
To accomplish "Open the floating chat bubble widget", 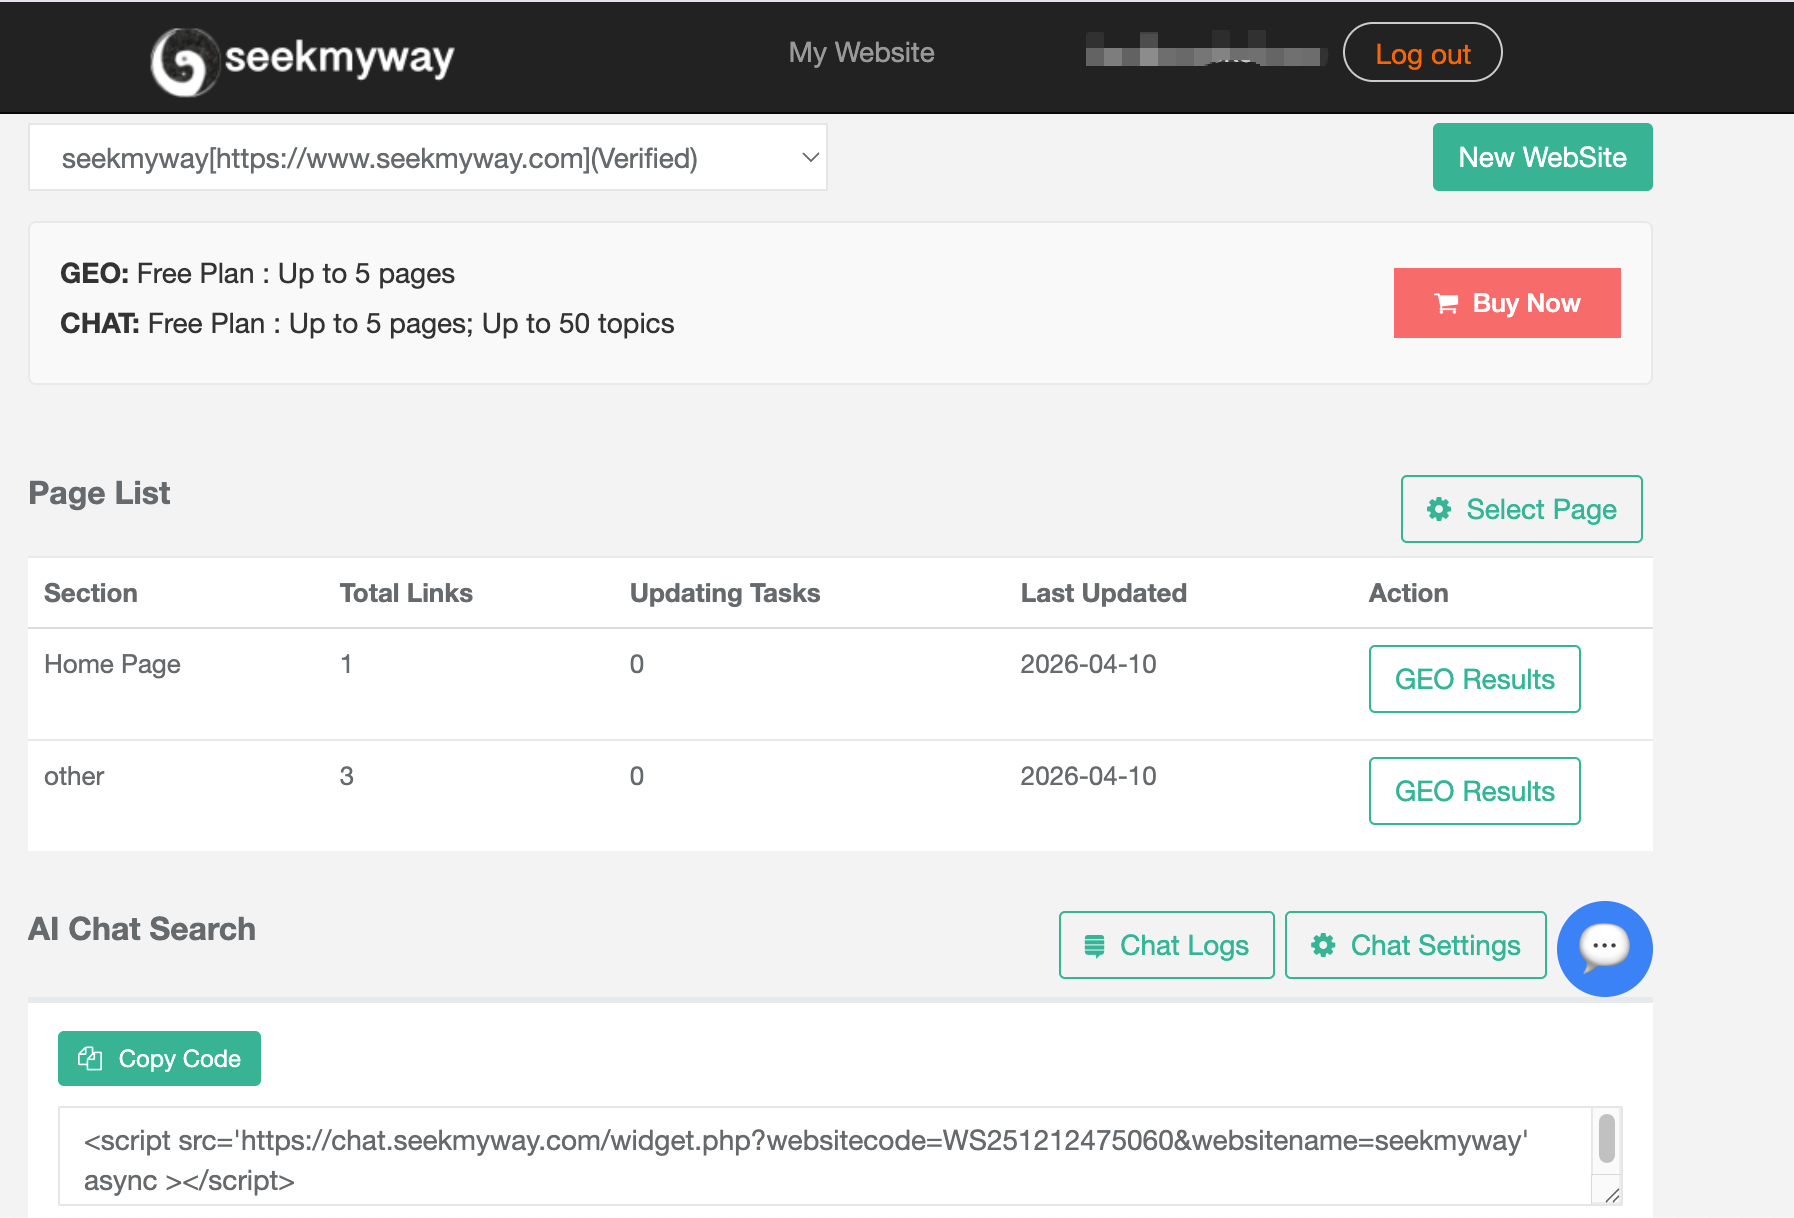I will 1604,948.
